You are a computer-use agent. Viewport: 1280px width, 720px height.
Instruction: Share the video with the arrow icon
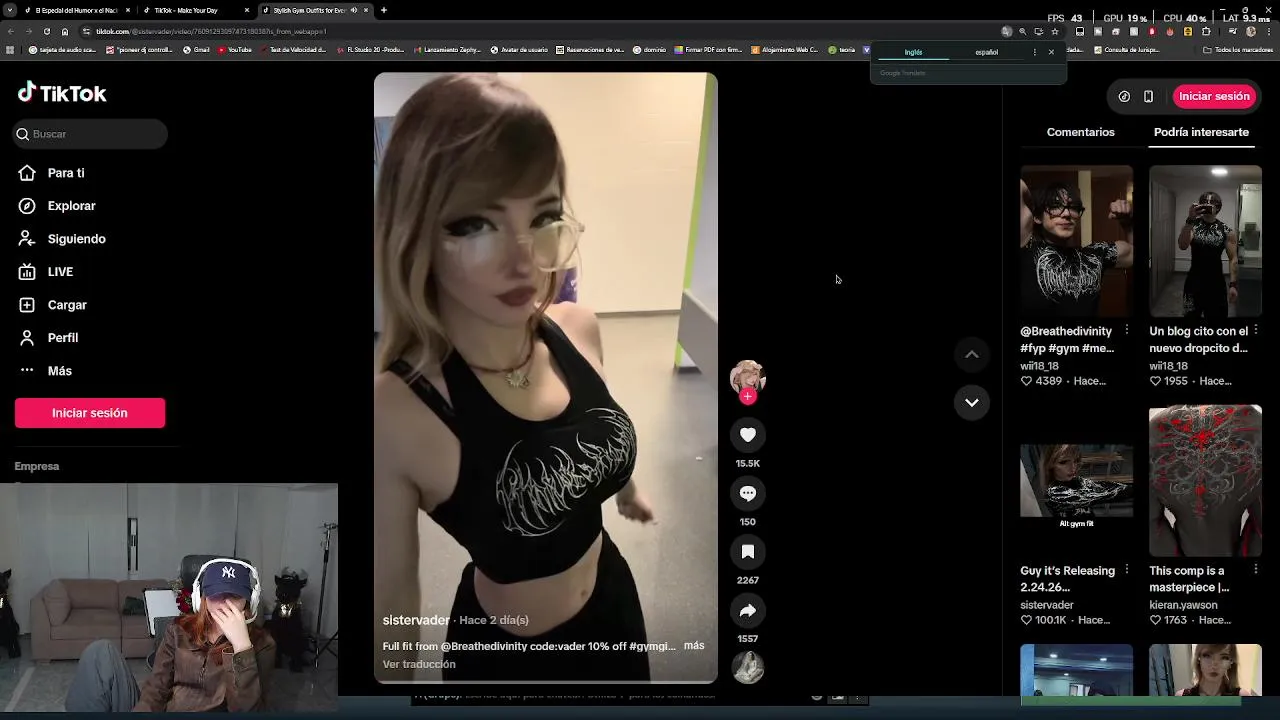[748, 610]
